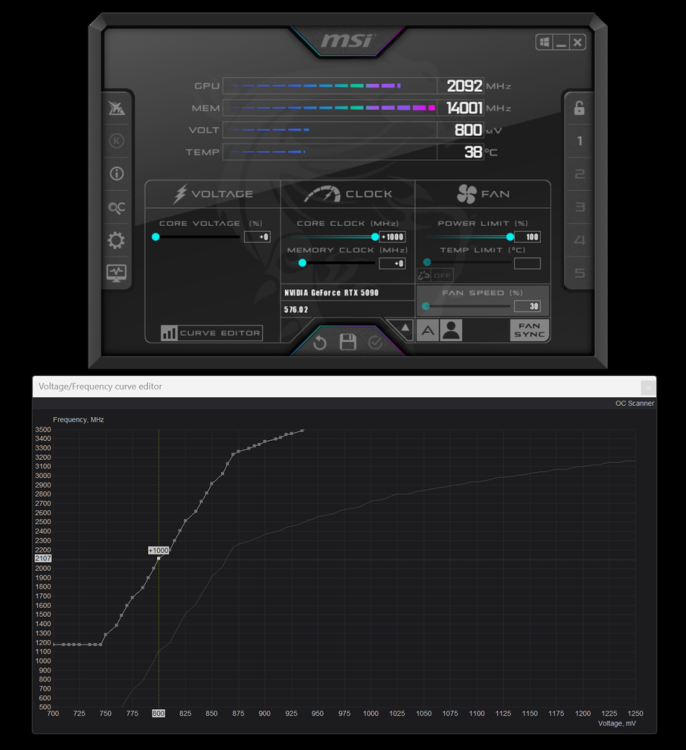Click the fan speed 30 input field
686x750 pixels.
point(527,306)
